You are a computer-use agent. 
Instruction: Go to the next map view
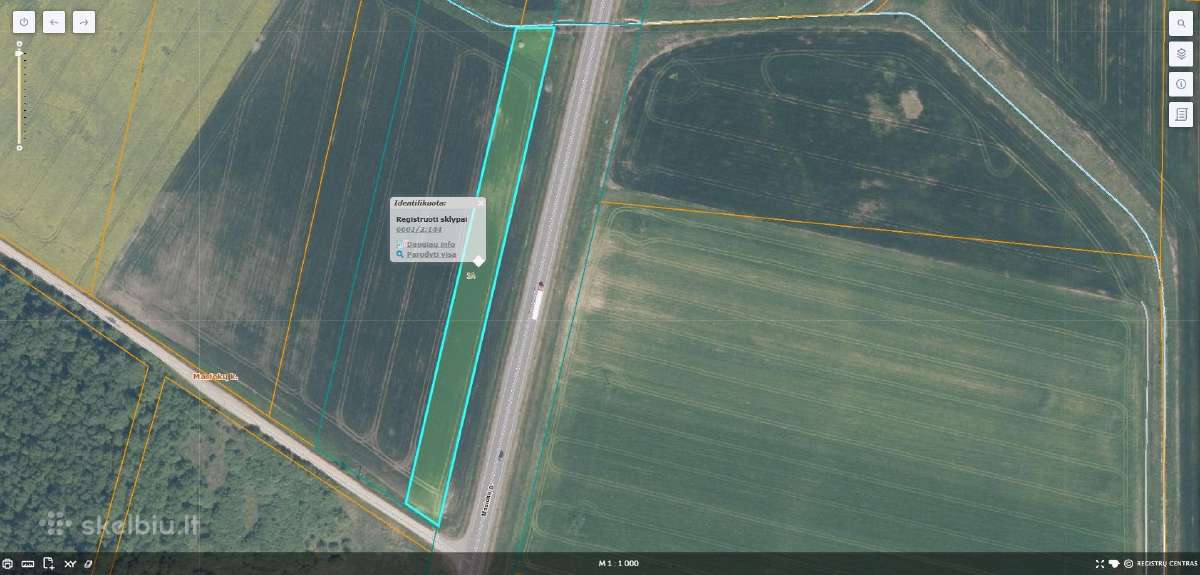point(84,21)
